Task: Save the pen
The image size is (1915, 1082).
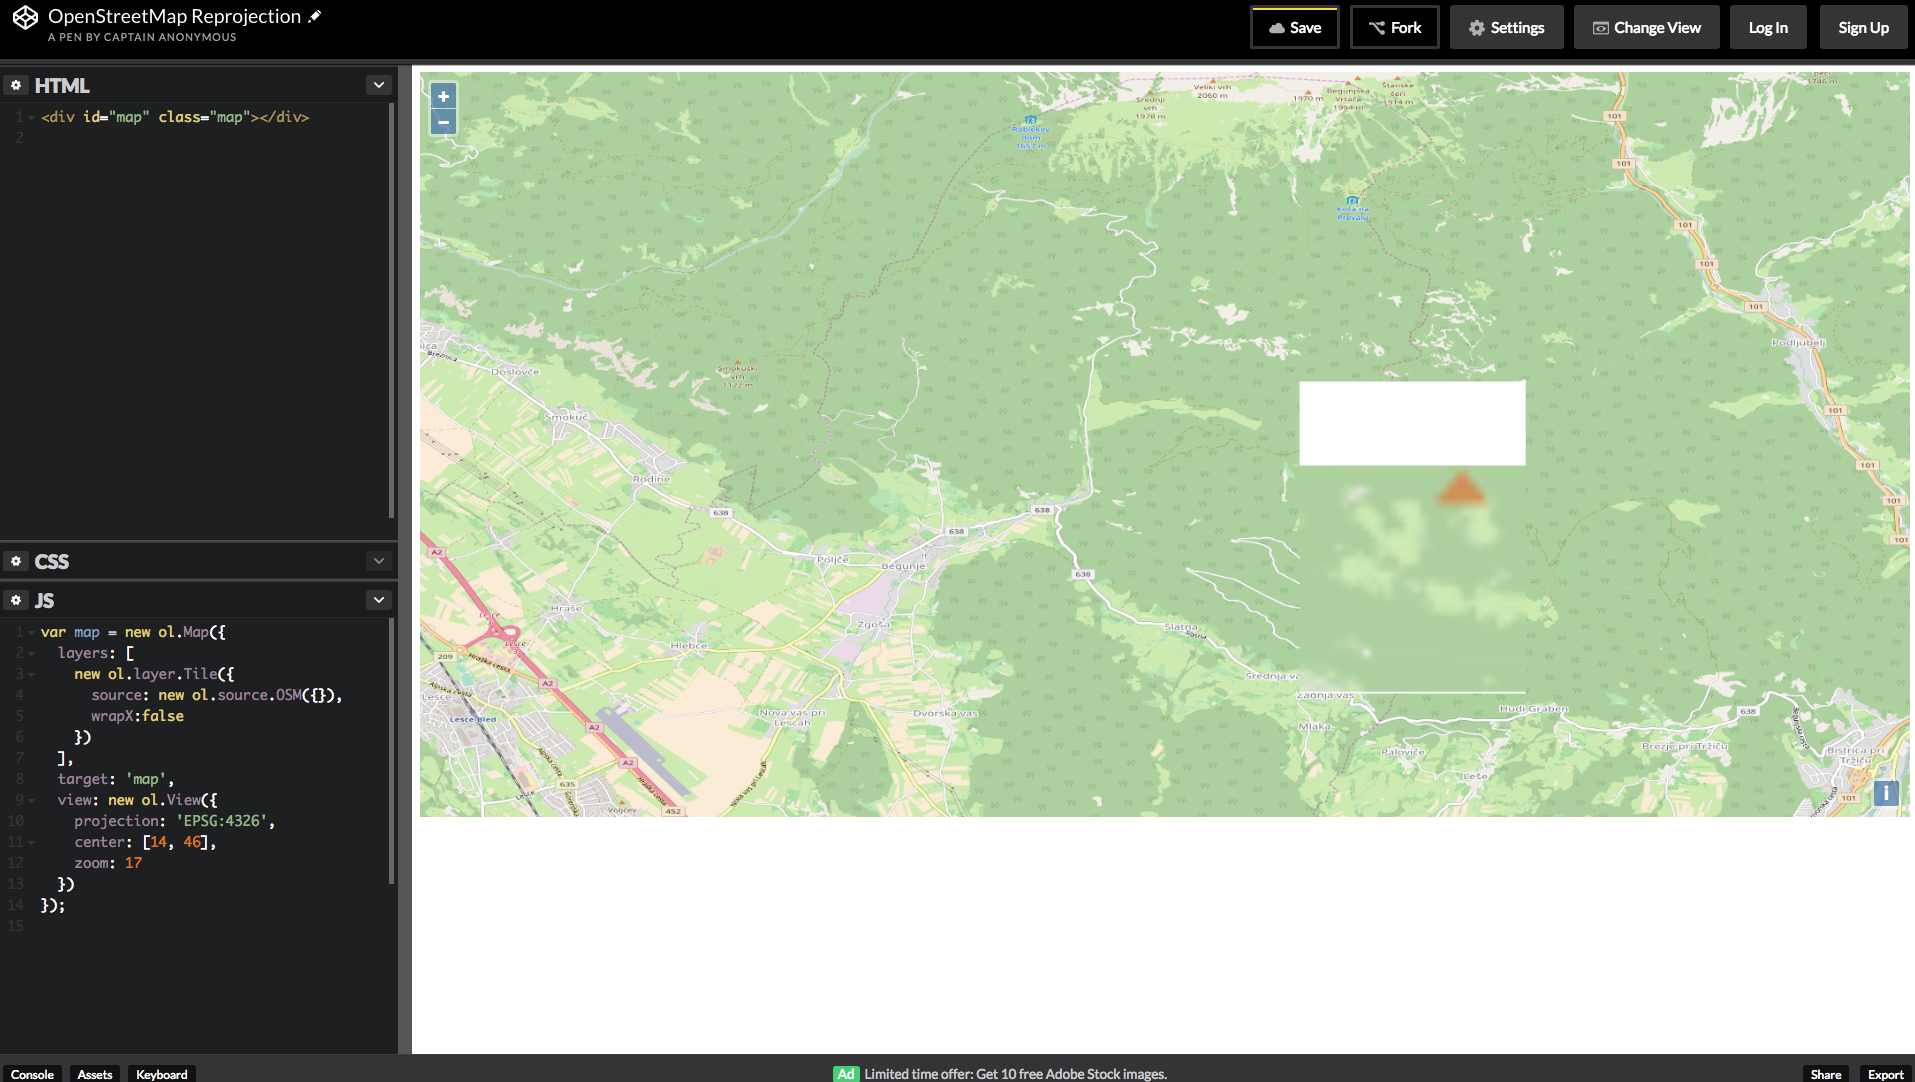Action: 1294,27
